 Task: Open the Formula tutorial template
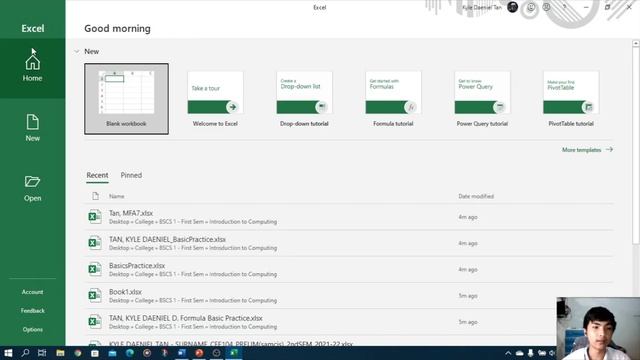point(393,99)
